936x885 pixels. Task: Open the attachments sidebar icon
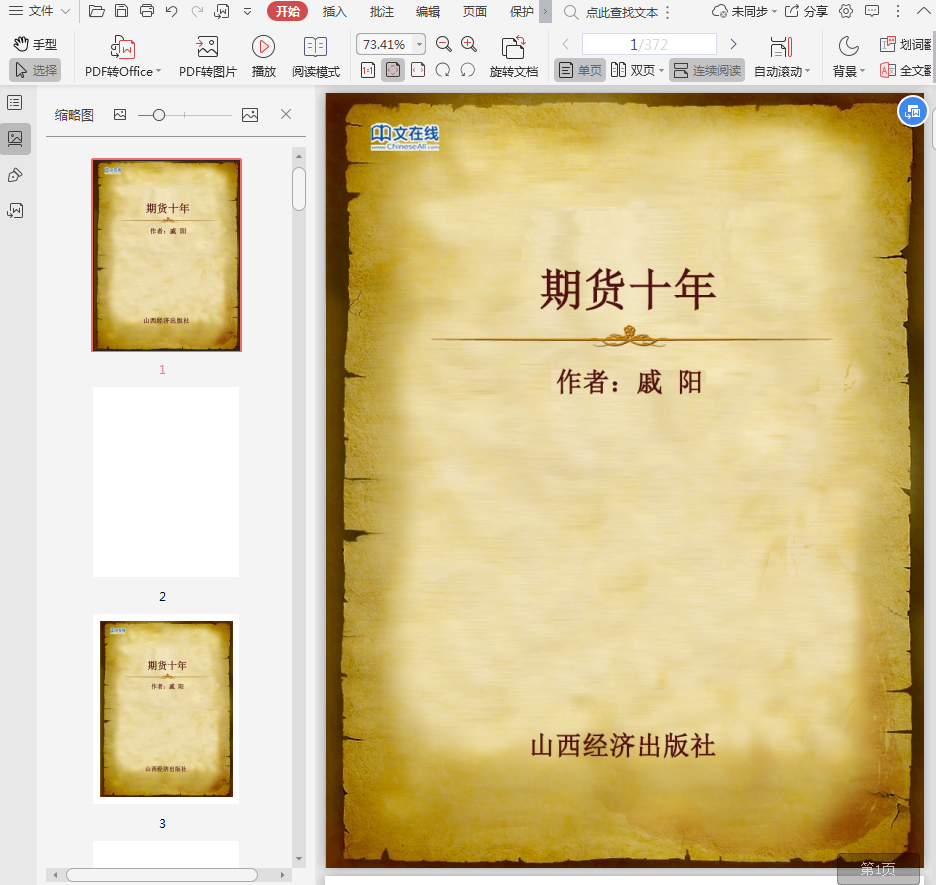15,211
